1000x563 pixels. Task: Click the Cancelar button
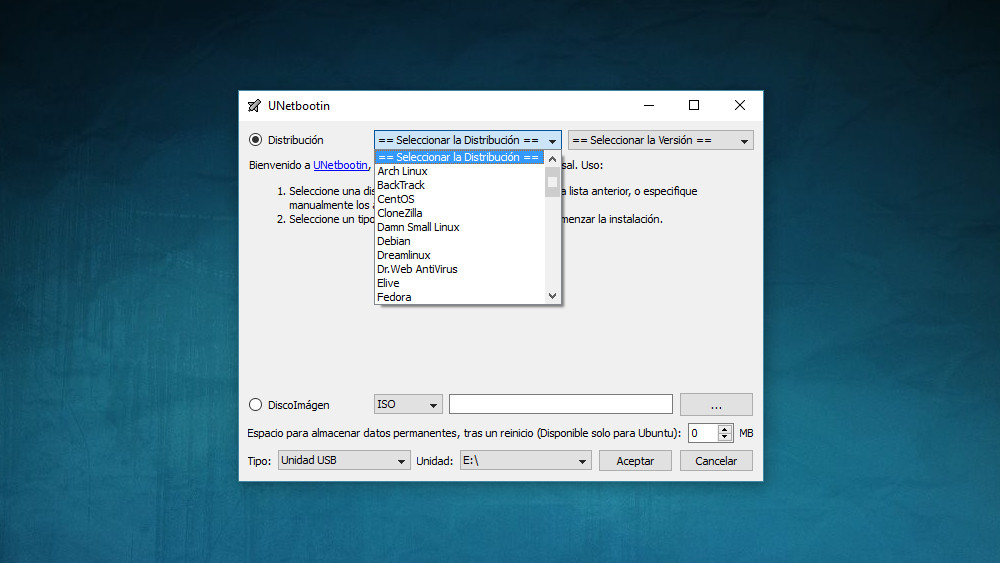pyautogui.click(x=716, y=461)
